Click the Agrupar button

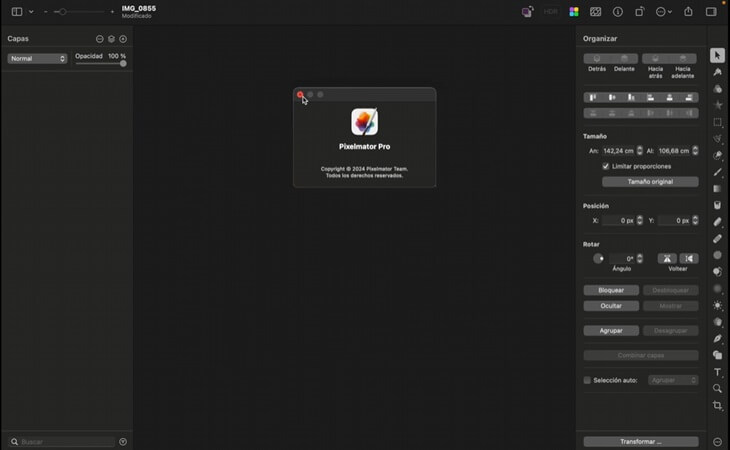pyautogui.click(x=611, y=330)
